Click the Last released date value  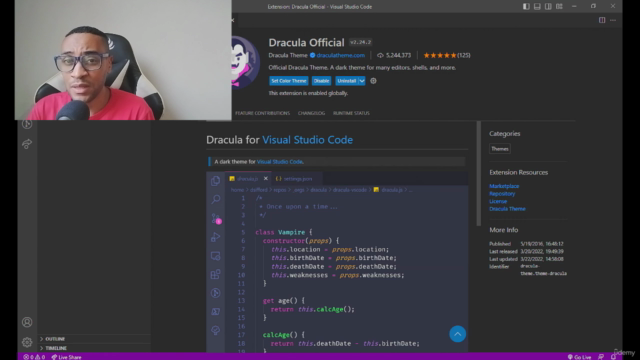[542, 251]
